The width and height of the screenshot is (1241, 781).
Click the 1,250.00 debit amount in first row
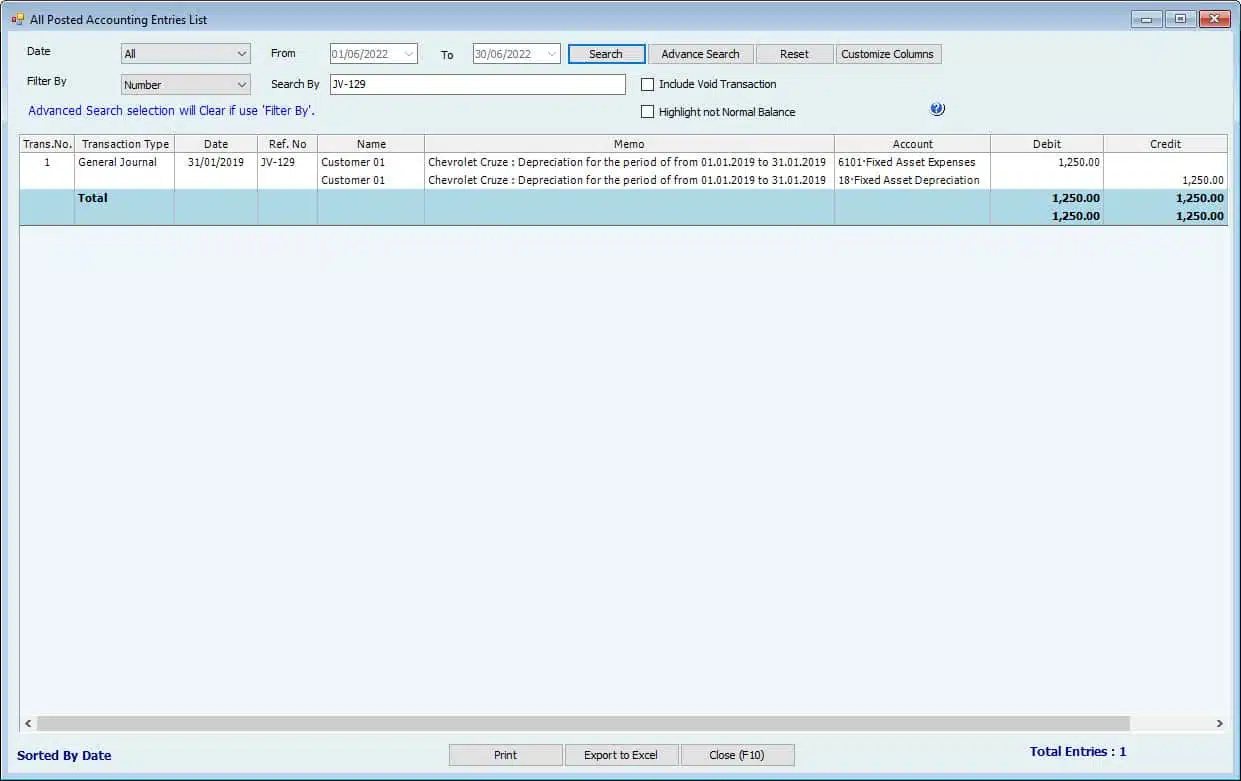(1079, 162)
